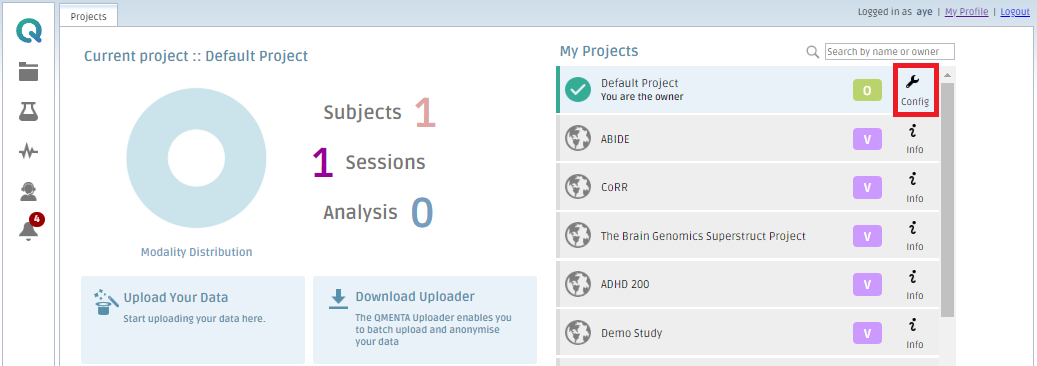
Task: Open notifications bell with 4 badge
Action: point(29,228)
